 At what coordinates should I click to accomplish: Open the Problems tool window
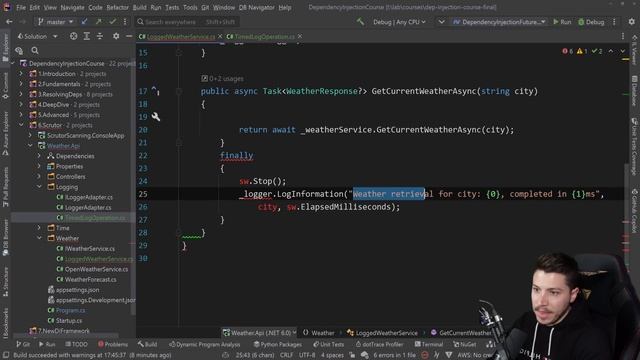(x=113, y=344)
